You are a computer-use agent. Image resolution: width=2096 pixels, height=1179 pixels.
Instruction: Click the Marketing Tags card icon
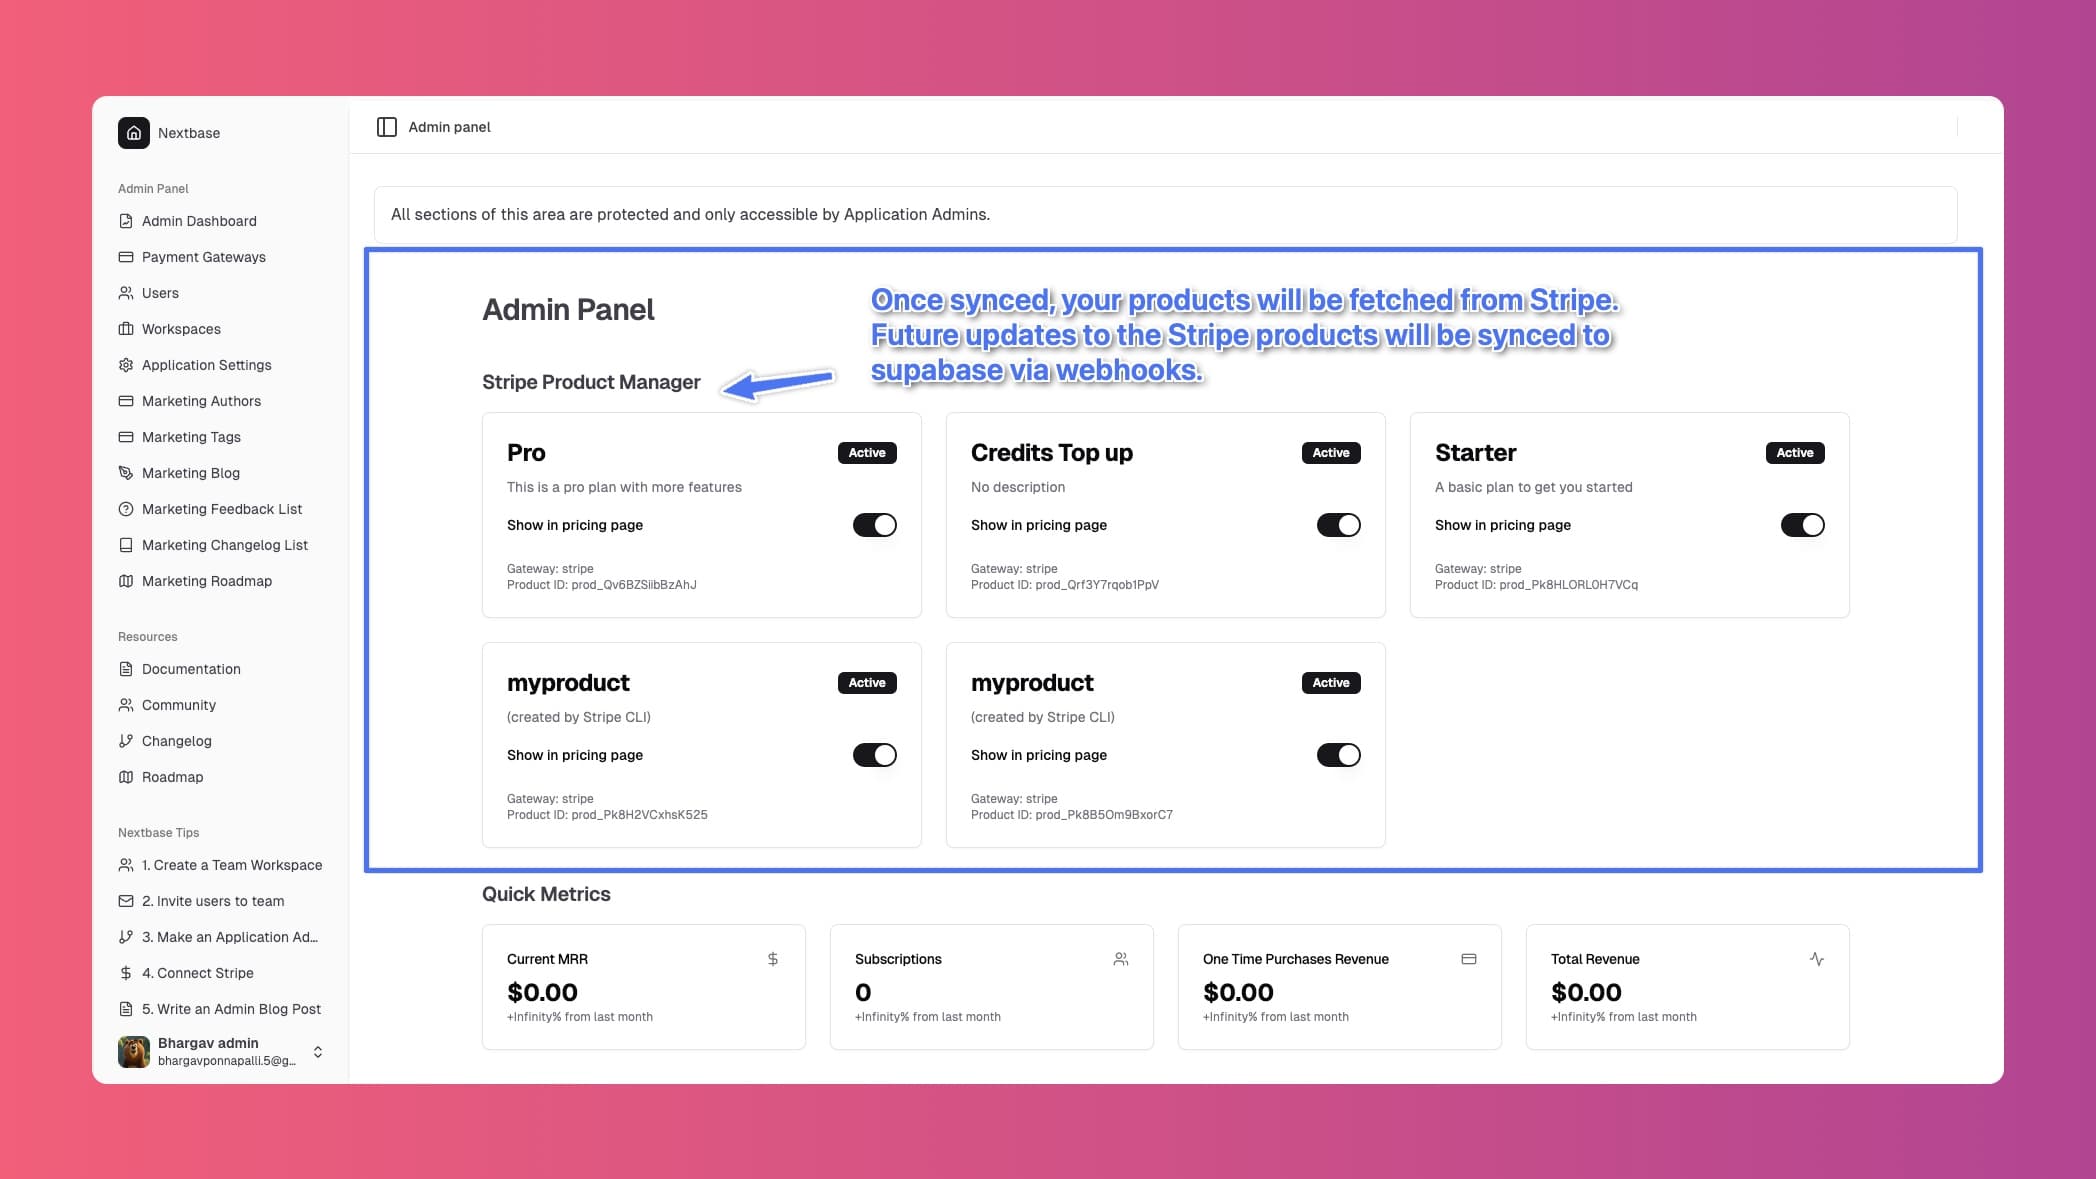tap(125, 436)
